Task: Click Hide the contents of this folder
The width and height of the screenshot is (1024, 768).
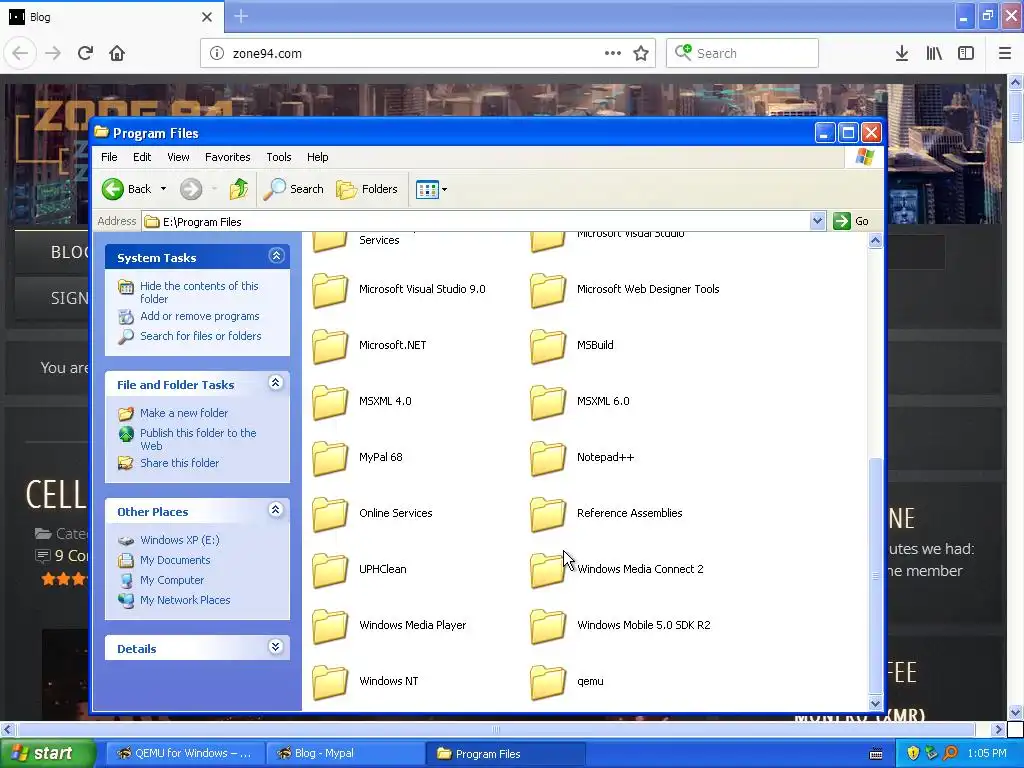Action: click(x=199, y=292)
